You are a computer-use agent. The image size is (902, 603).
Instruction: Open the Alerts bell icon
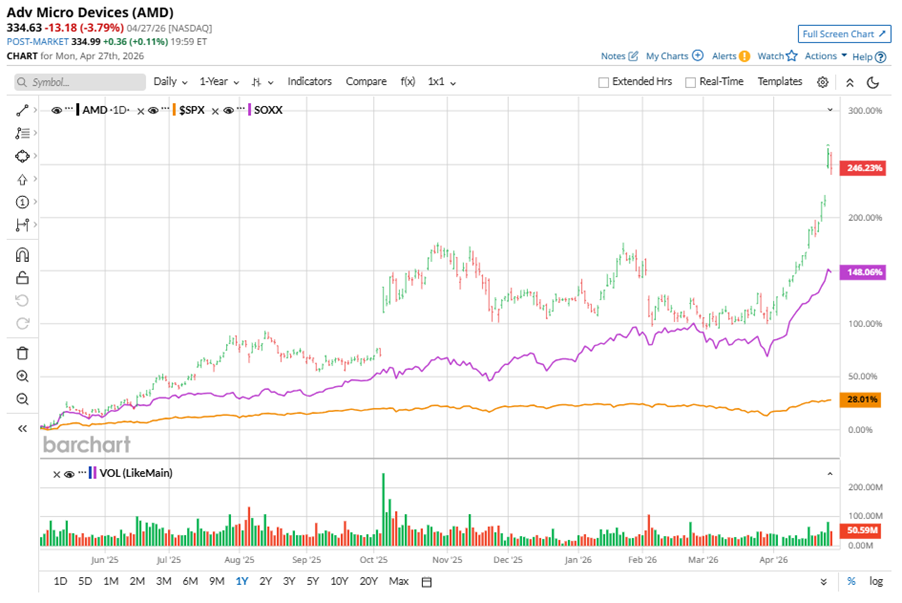(x=744, y=56)
